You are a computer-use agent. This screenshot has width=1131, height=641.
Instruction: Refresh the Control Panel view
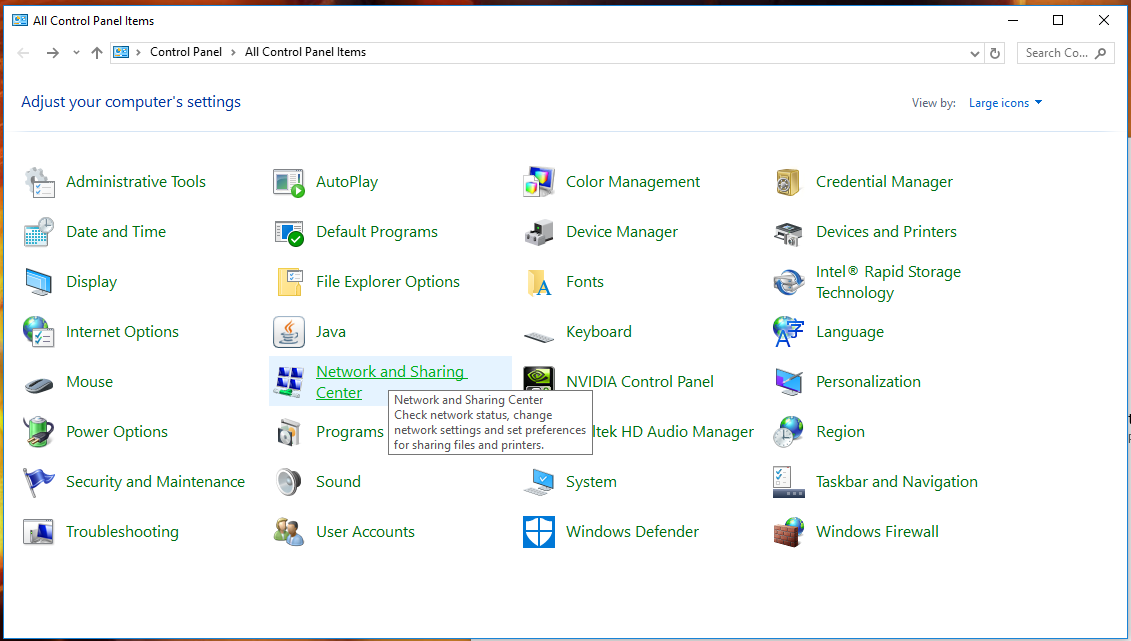995,53
